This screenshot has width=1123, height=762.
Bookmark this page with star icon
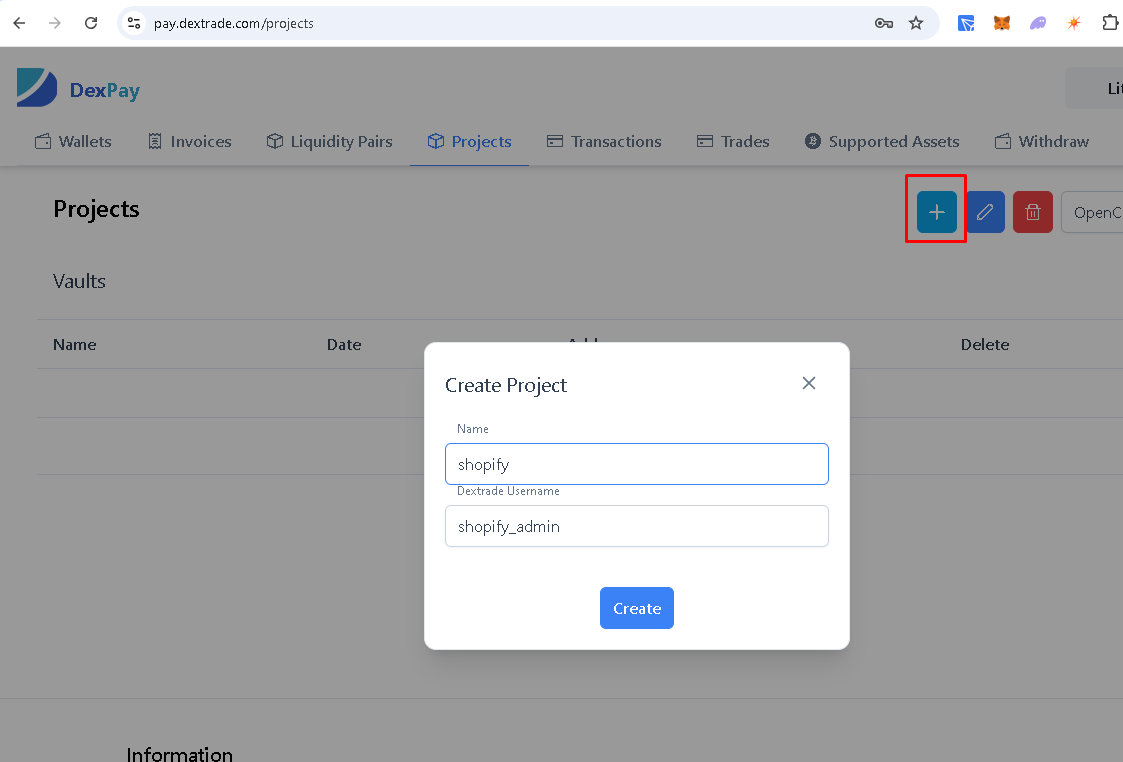(x=915, y=23)
